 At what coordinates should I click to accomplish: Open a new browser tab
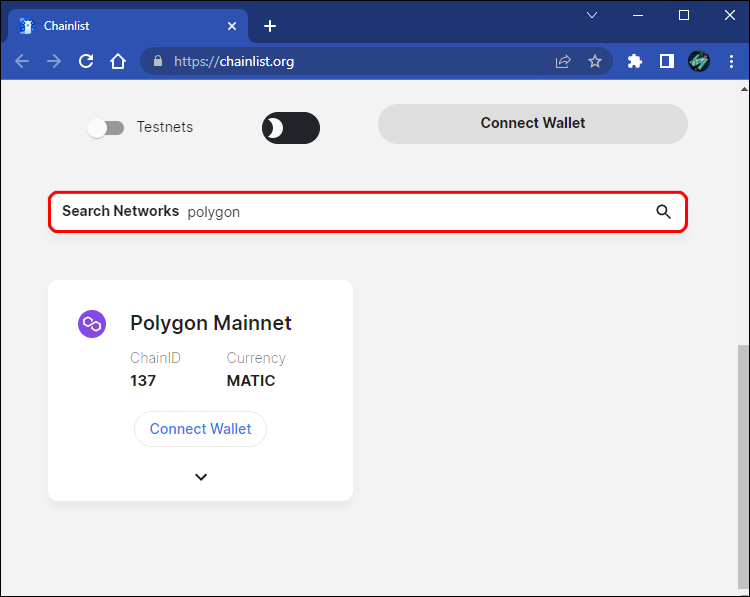[270, 26]
